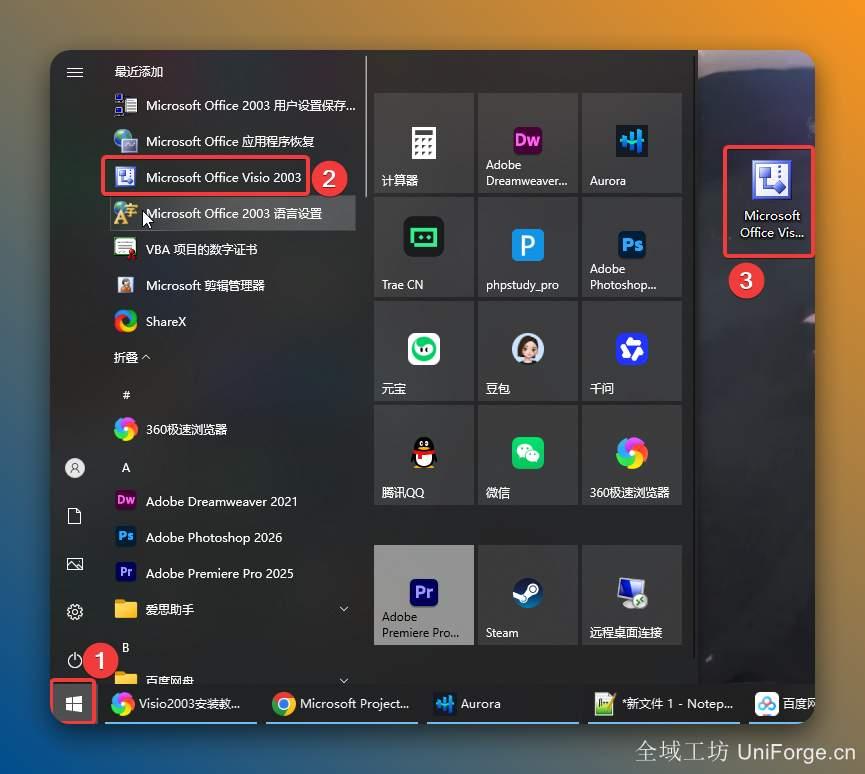The image size is (865, 774).
Task: Open the phpstudy_pro tile
Action: tap(528, 247)
